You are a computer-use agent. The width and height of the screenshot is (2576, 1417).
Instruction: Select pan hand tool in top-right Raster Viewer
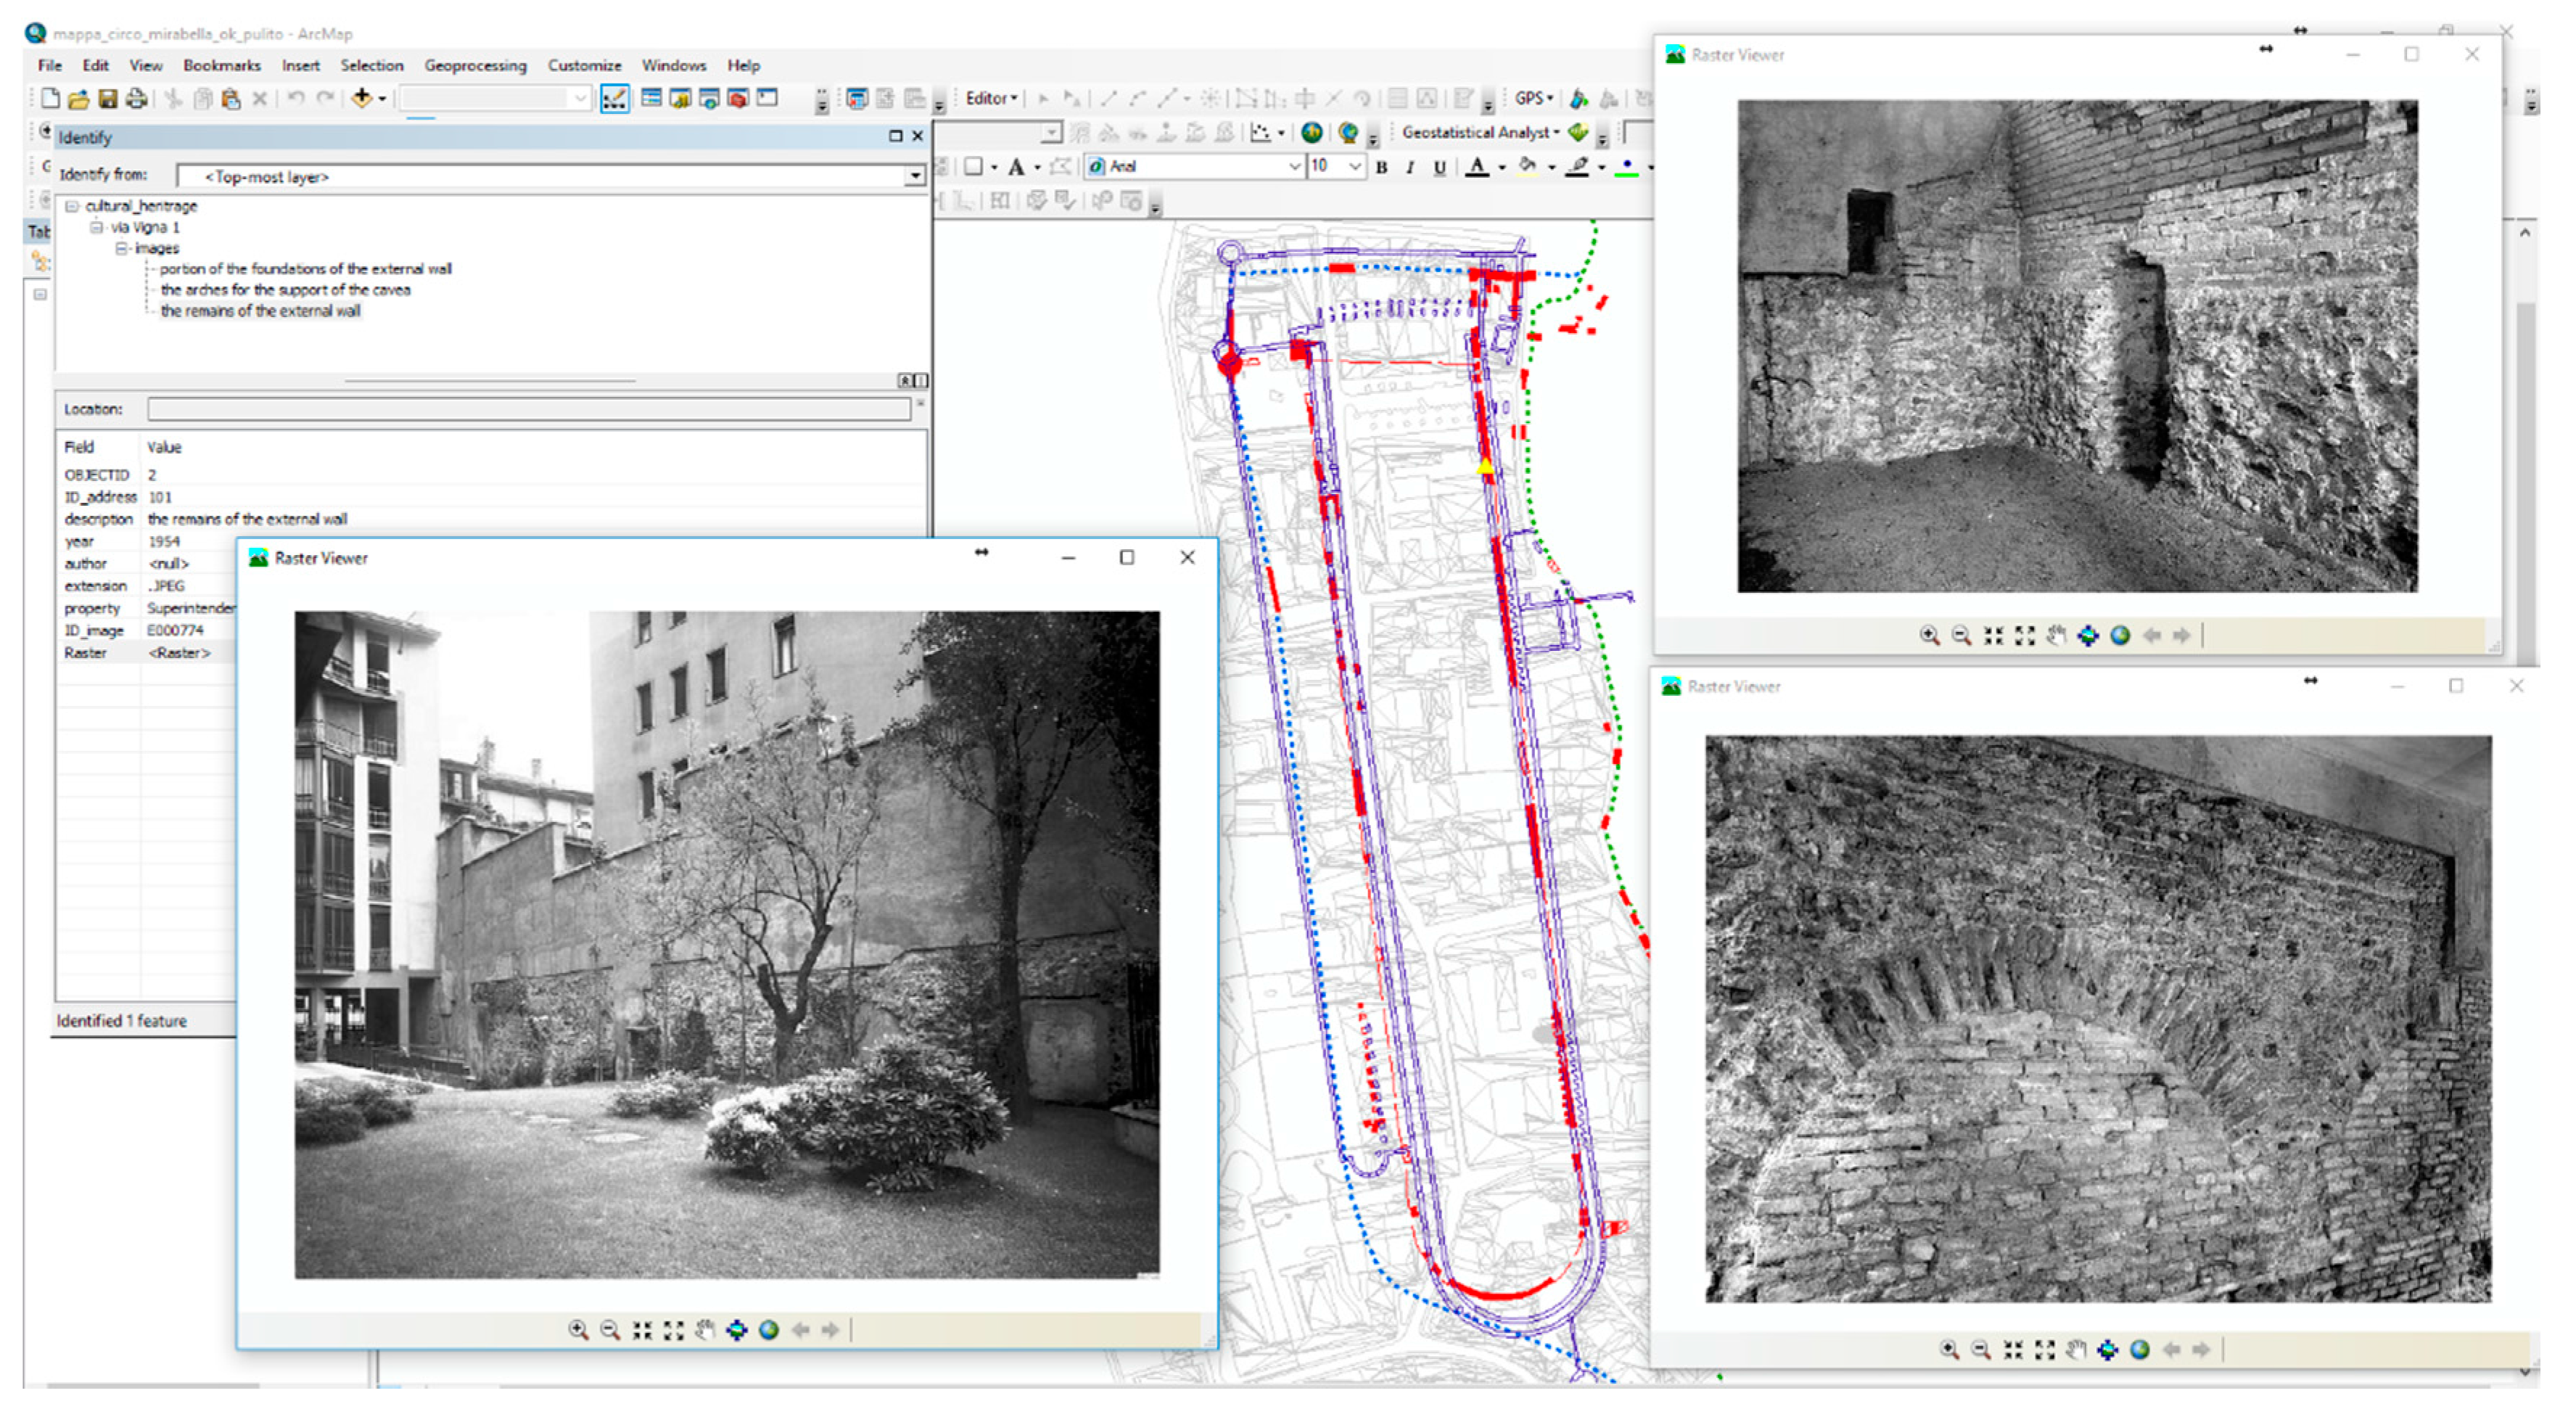[x=2056, y=635]
